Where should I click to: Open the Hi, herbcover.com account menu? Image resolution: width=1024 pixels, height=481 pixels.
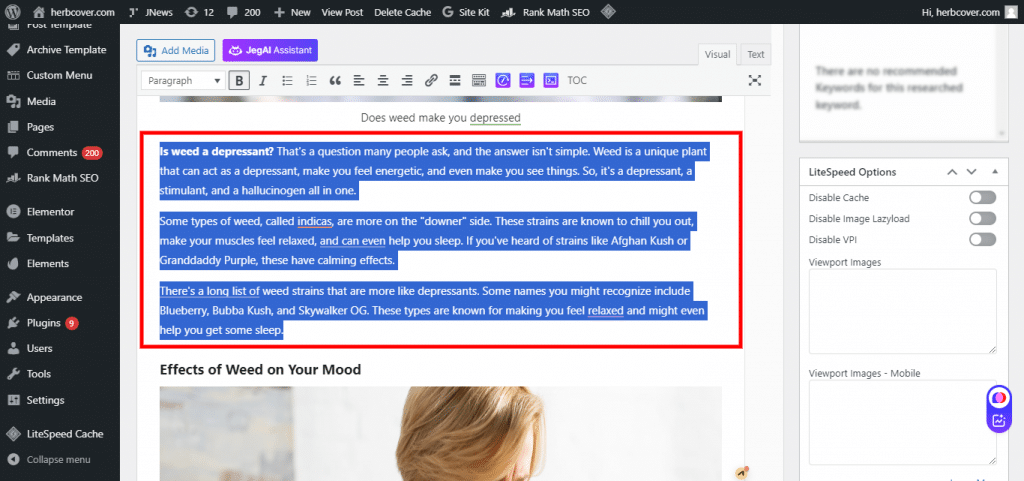point(969,12)
